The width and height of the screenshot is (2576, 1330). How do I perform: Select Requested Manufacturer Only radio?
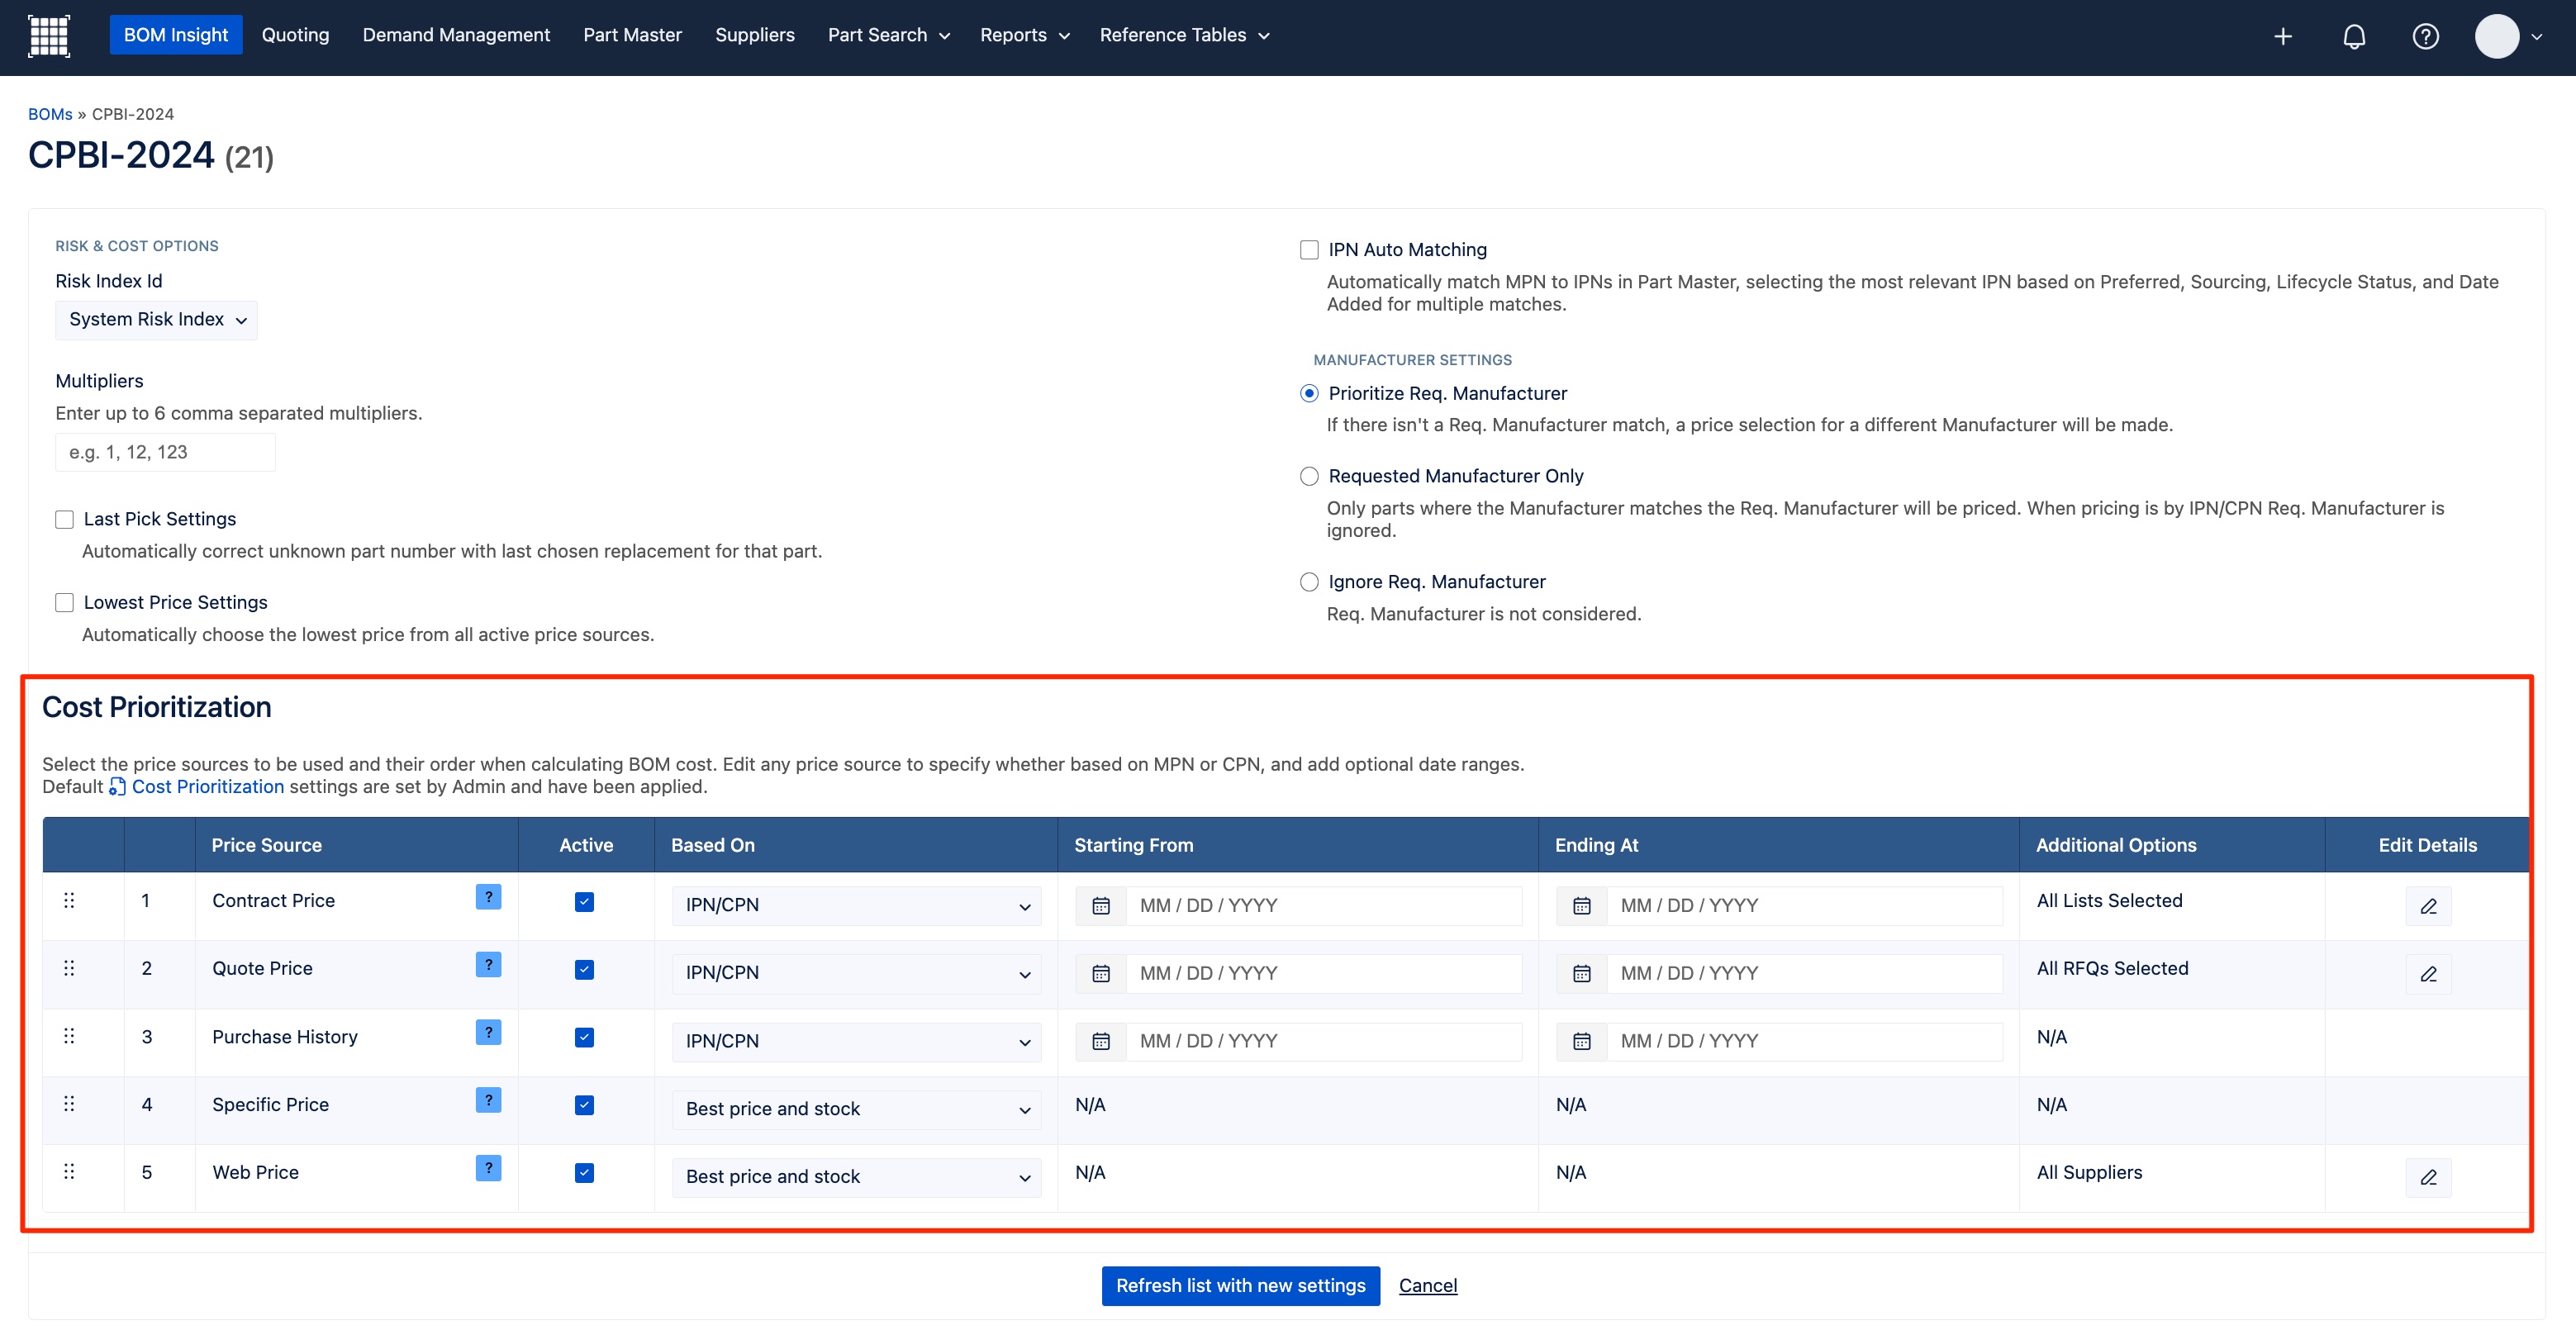[x=1309, y=477]
